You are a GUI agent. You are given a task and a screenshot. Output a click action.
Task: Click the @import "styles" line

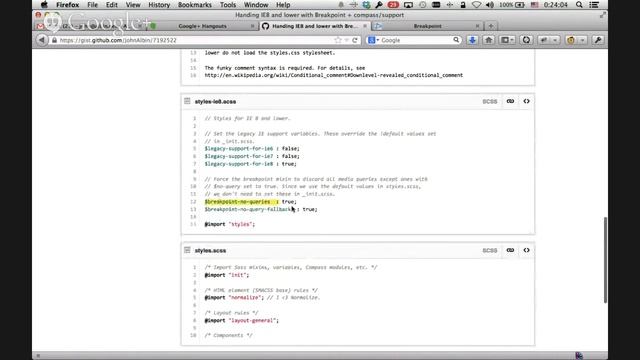(x=230, y=224)
